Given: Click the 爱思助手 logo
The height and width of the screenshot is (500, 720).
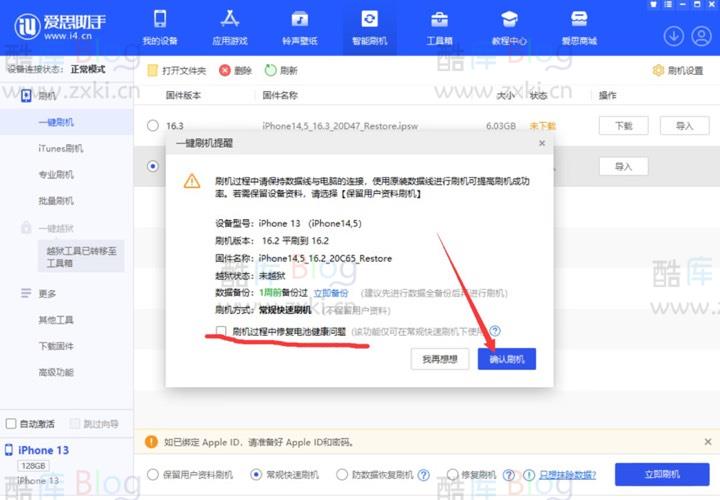Looking at the screenshot, I should pos(61,27).
